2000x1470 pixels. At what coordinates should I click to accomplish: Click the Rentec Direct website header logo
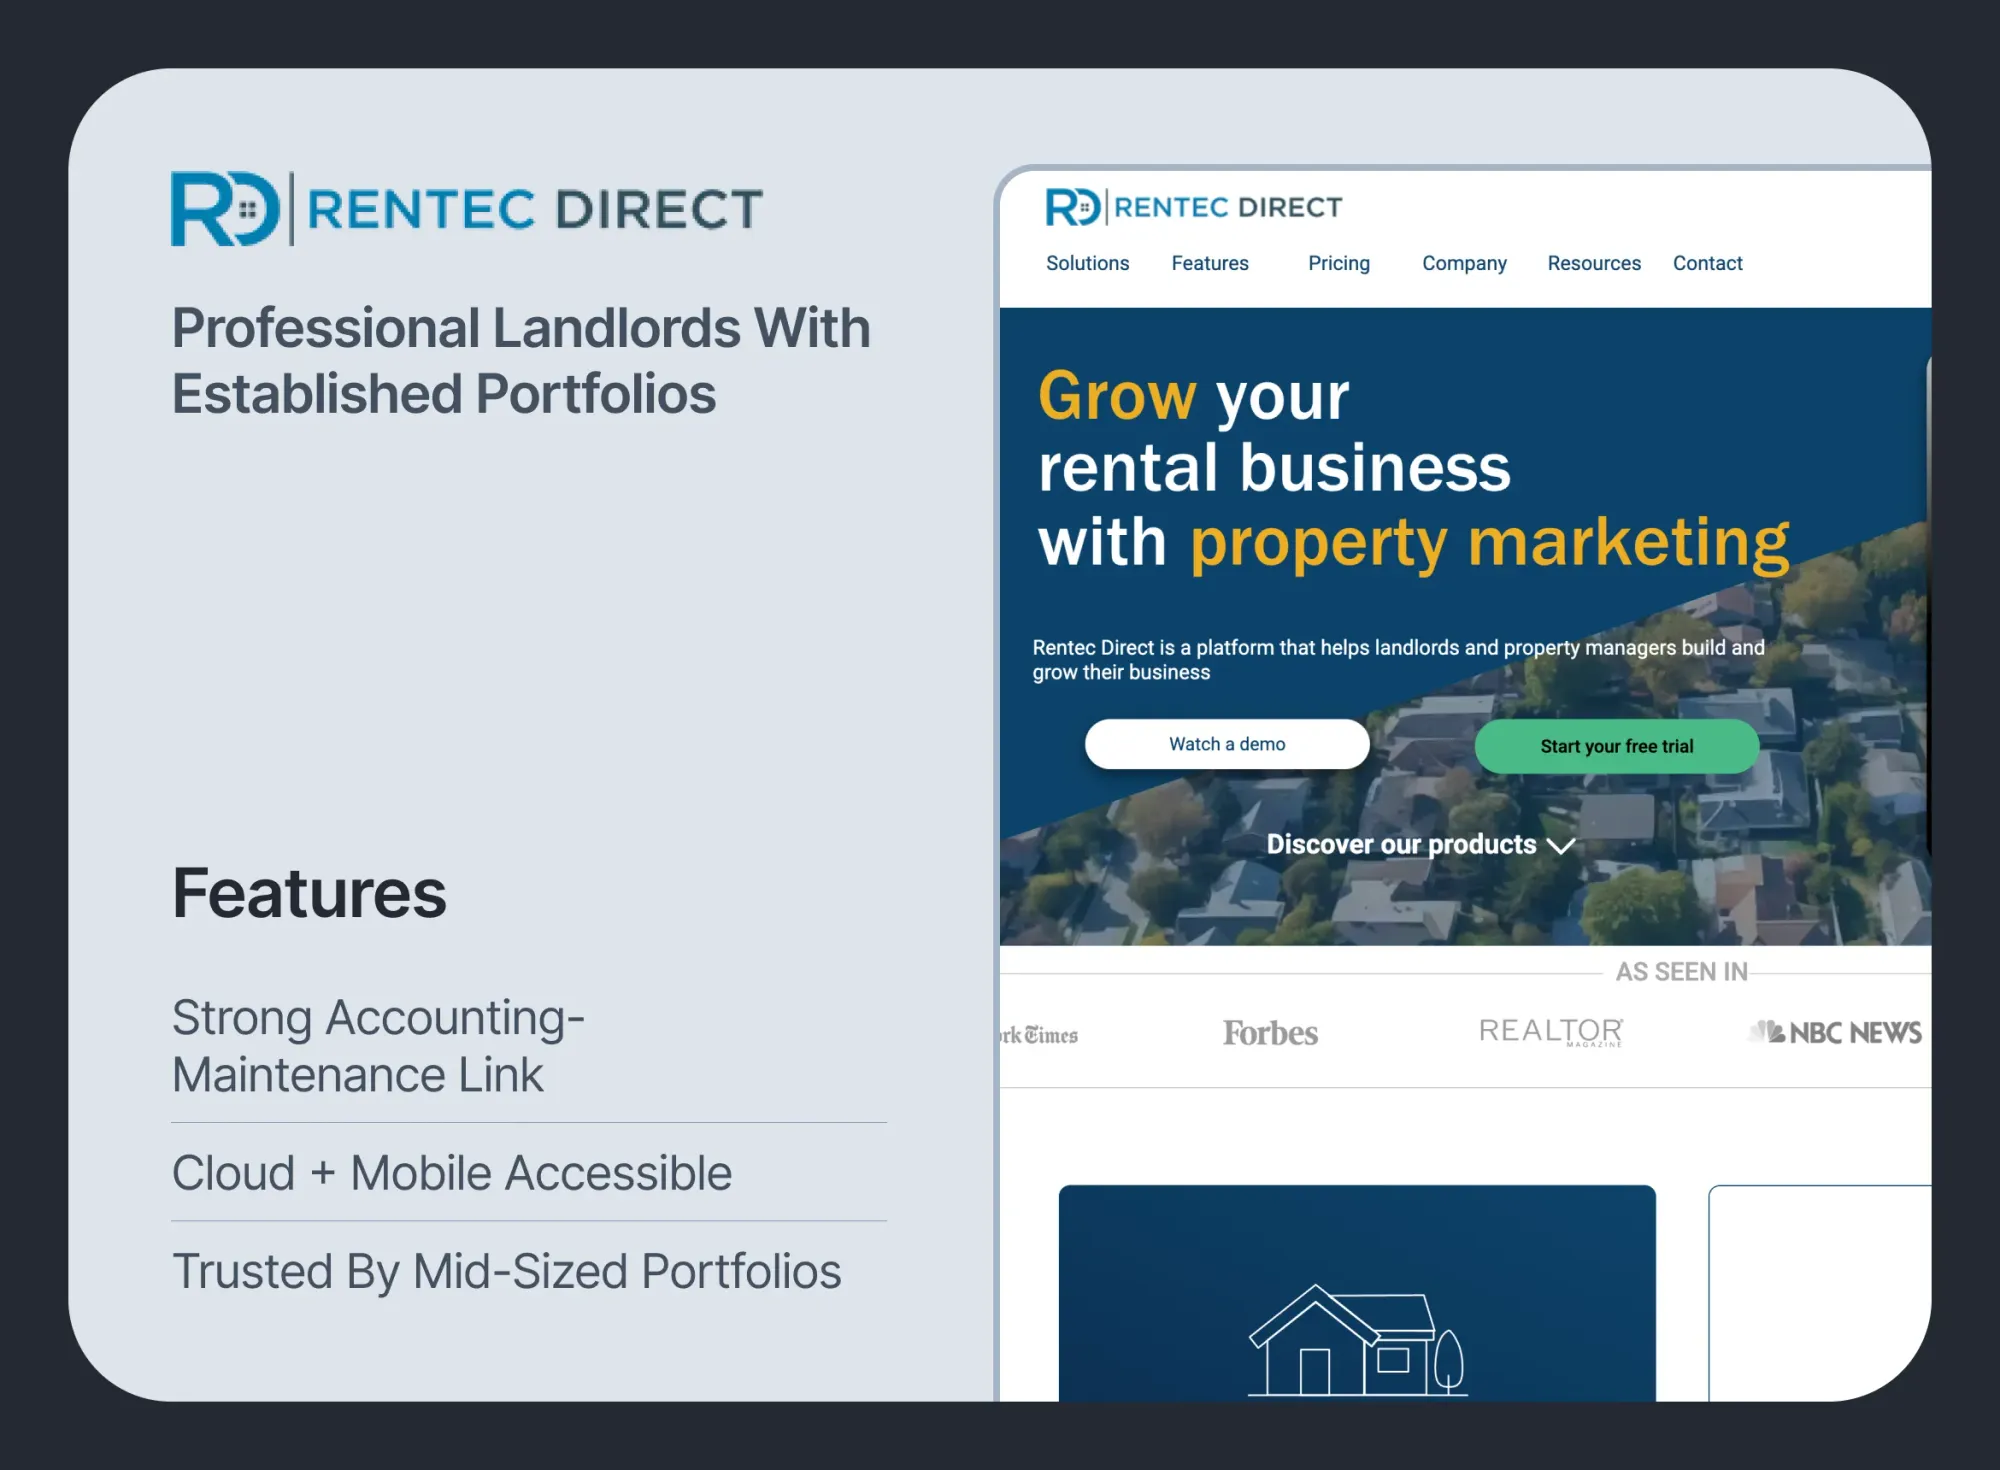[1193, 207]
